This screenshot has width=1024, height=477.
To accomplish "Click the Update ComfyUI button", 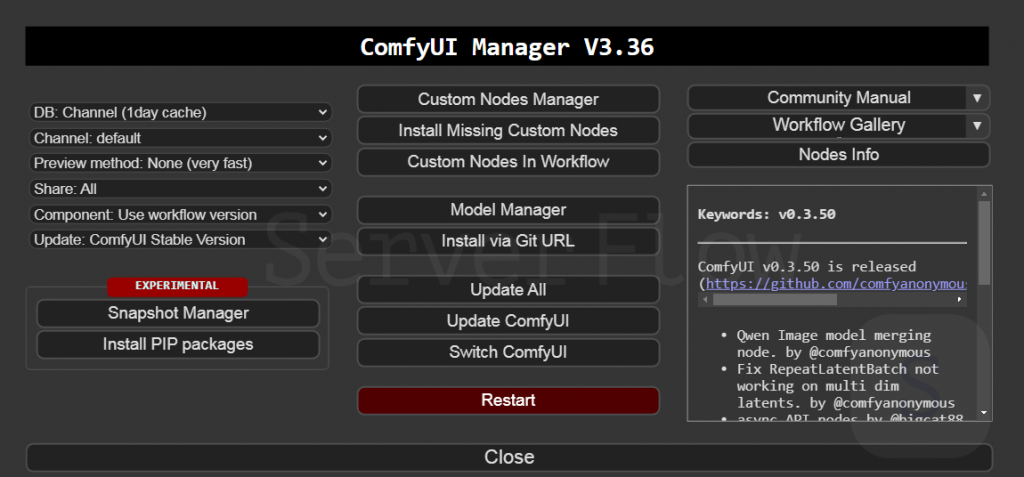I will point(508,321).
